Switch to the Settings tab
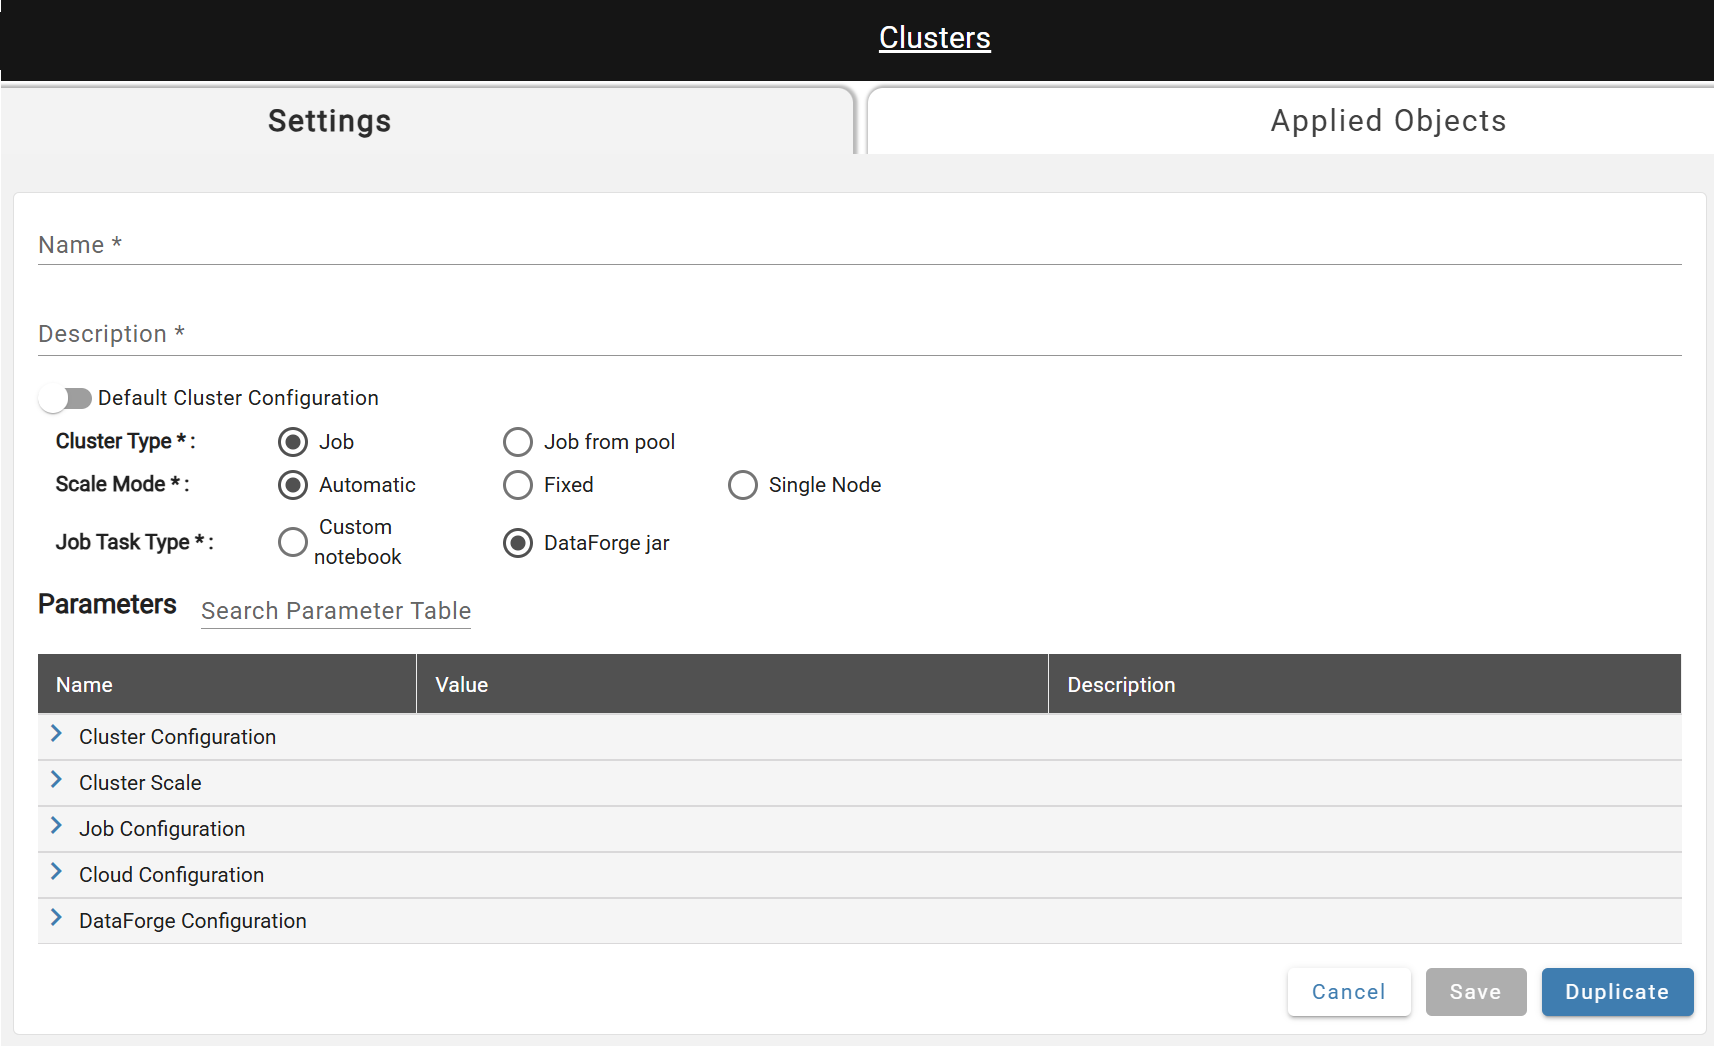Image resolution: width=1714 pixels, height=1046 pixels. 428,121
